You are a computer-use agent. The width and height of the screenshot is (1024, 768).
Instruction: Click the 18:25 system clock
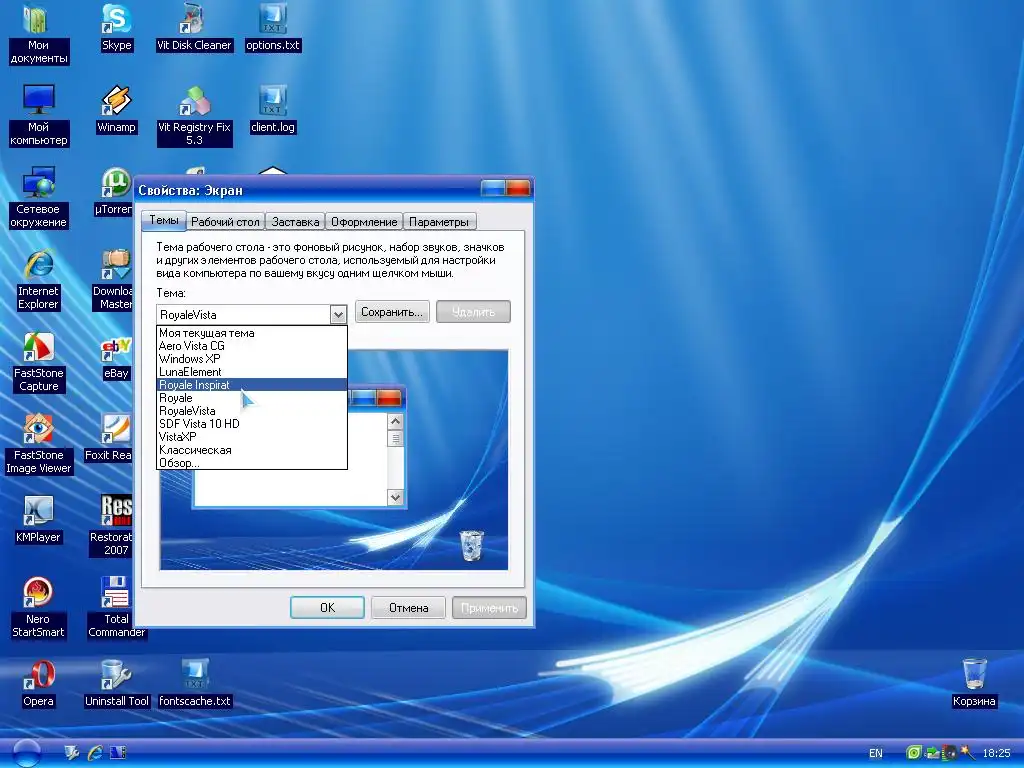tap(996, 754)
